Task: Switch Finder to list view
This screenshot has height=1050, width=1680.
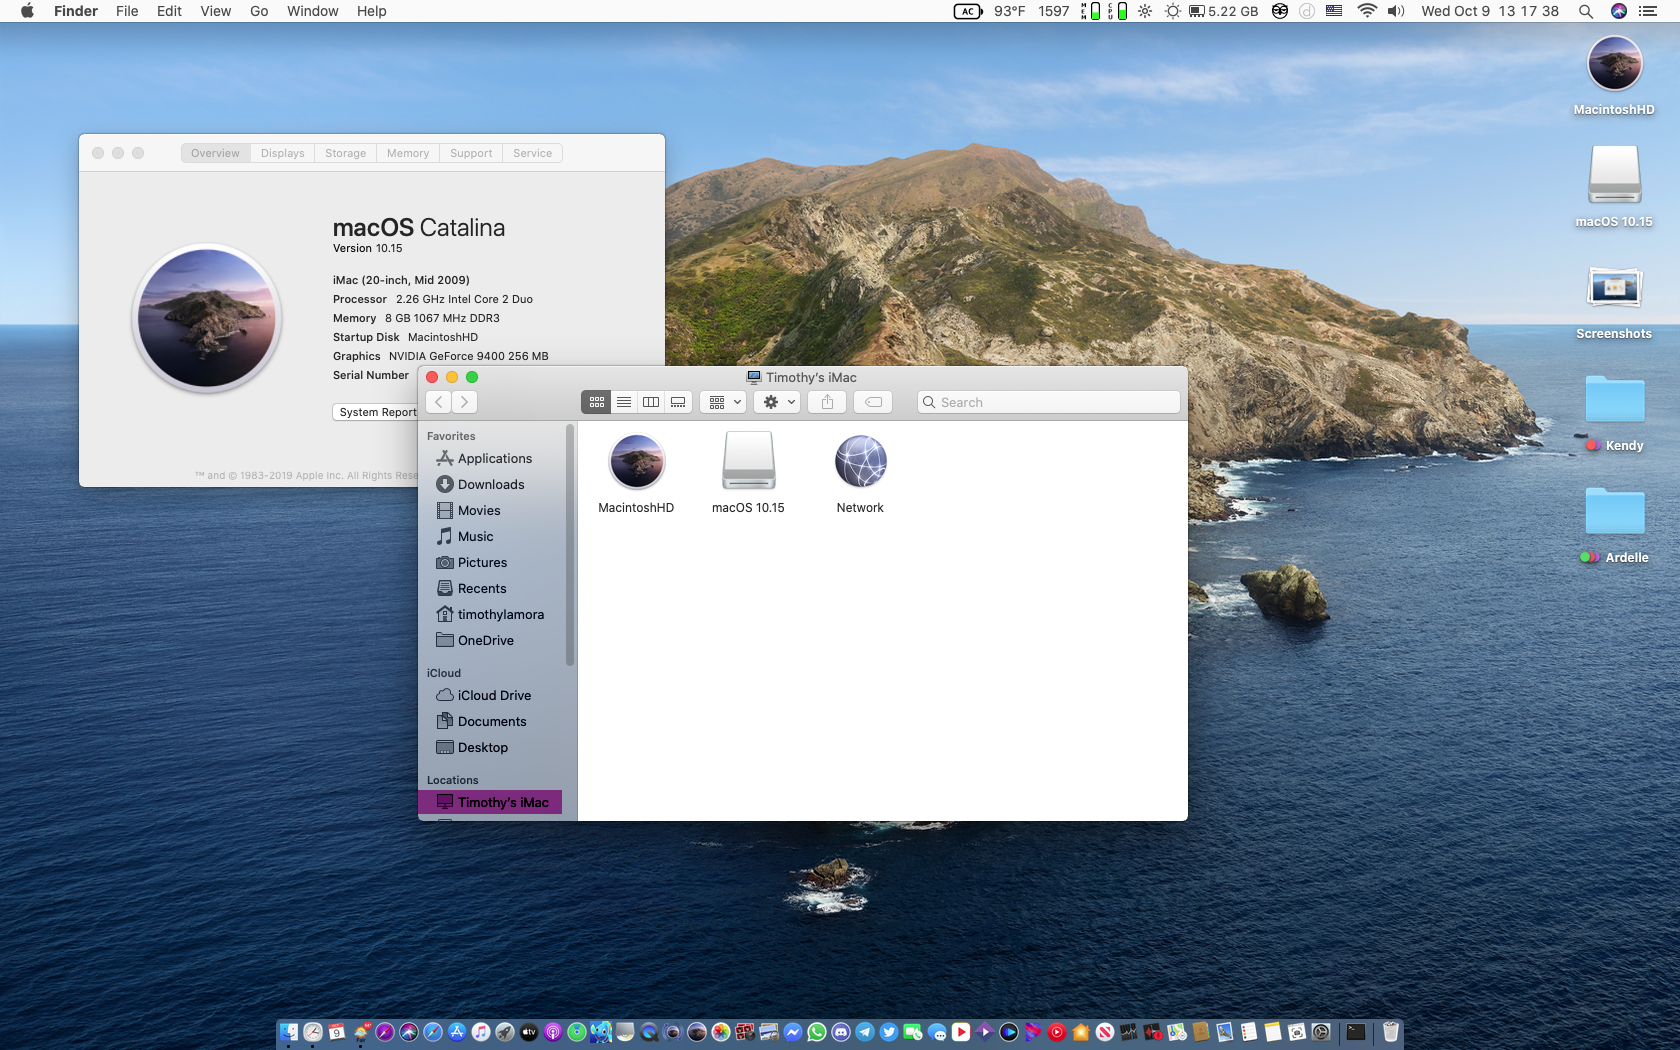Action: (x=624, y=402)
